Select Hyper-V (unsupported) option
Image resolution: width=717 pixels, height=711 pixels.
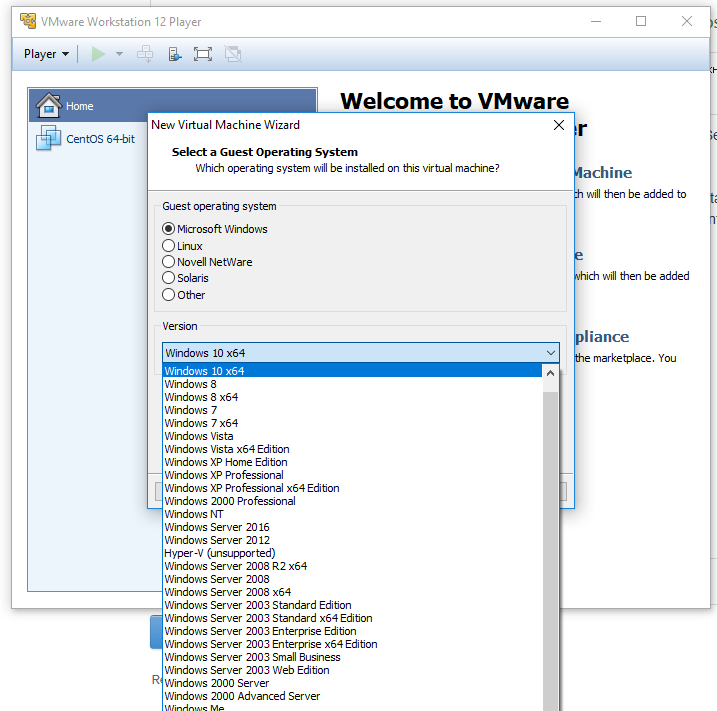click(353, 553)
